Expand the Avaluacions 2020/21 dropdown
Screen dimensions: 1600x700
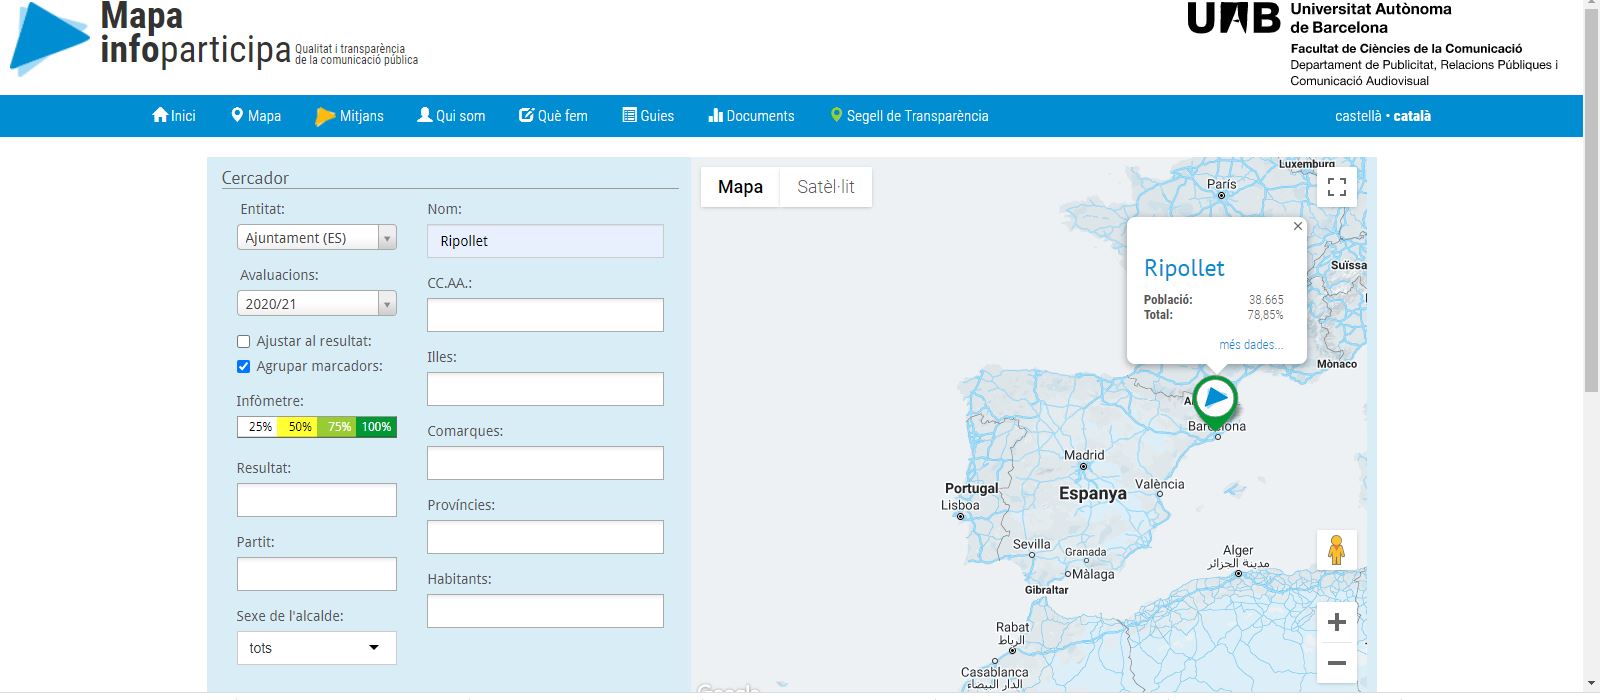pos(316,304)
